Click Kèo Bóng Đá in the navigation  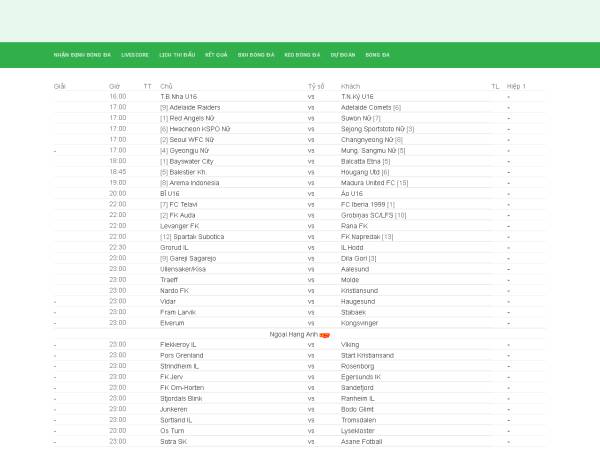302,55
